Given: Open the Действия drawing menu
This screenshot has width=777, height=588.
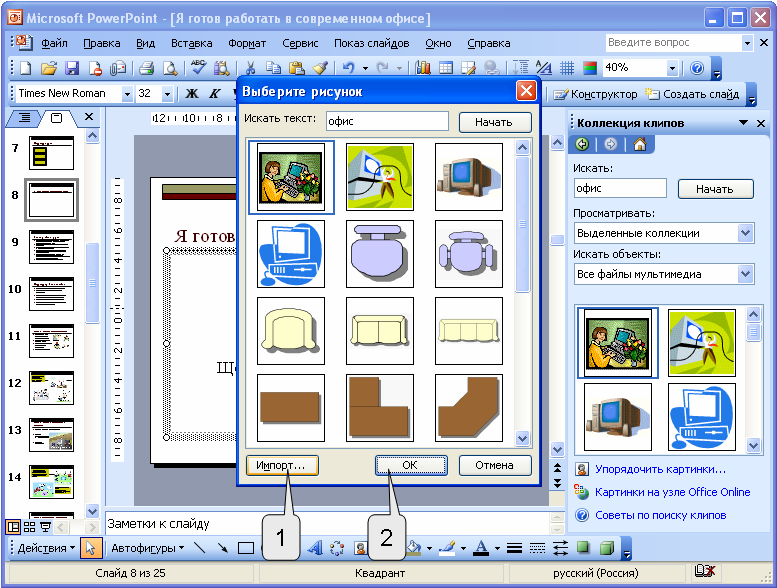Looking at the screenshot, I should pos(46,548).
